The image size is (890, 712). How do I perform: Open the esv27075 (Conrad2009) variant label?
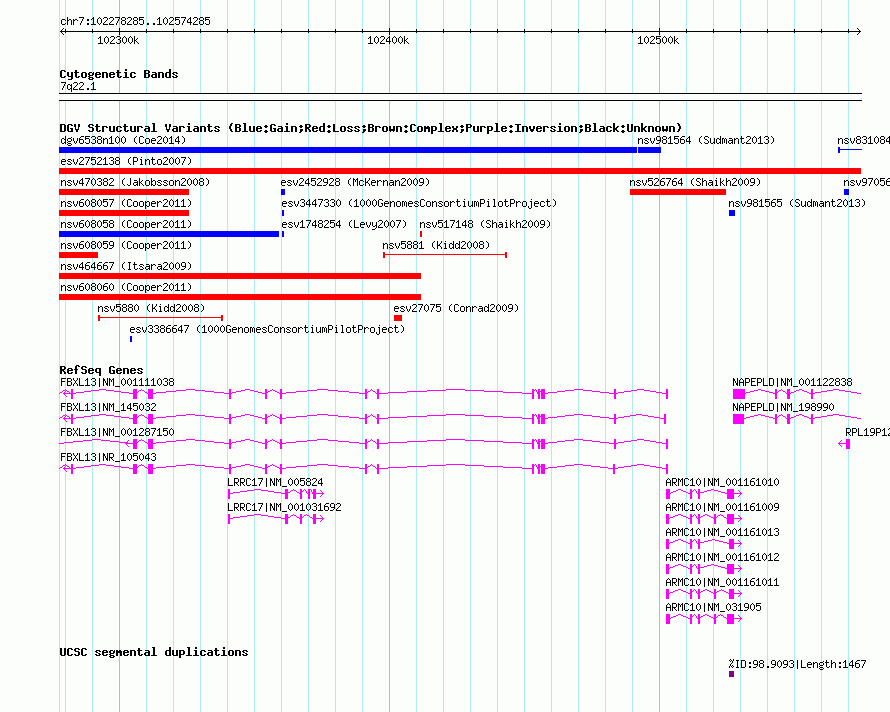[x=456, y=308]
